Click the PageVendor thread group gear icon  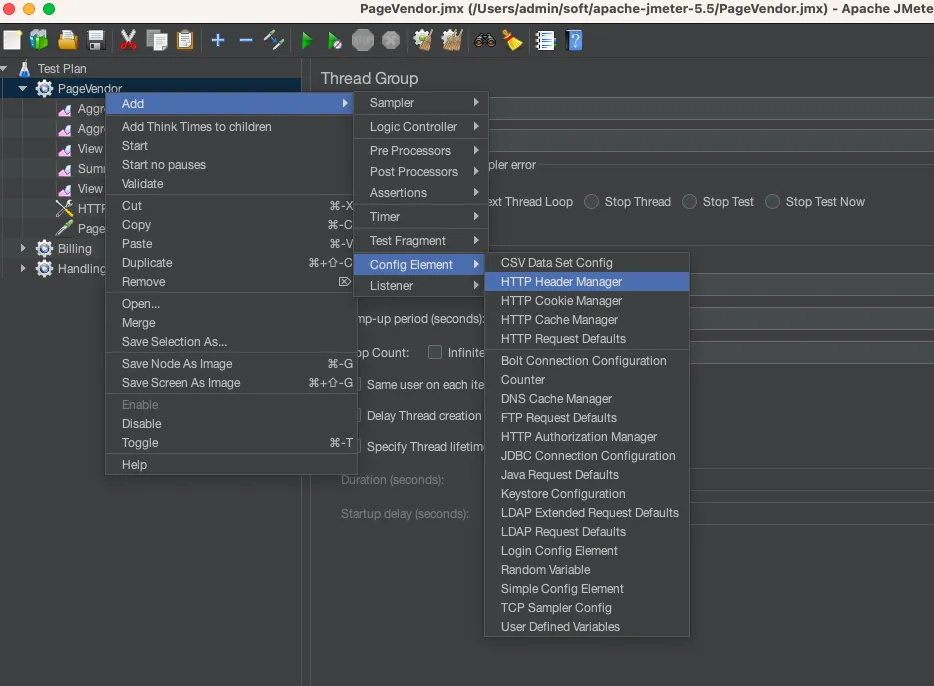[x=44, y=89]
